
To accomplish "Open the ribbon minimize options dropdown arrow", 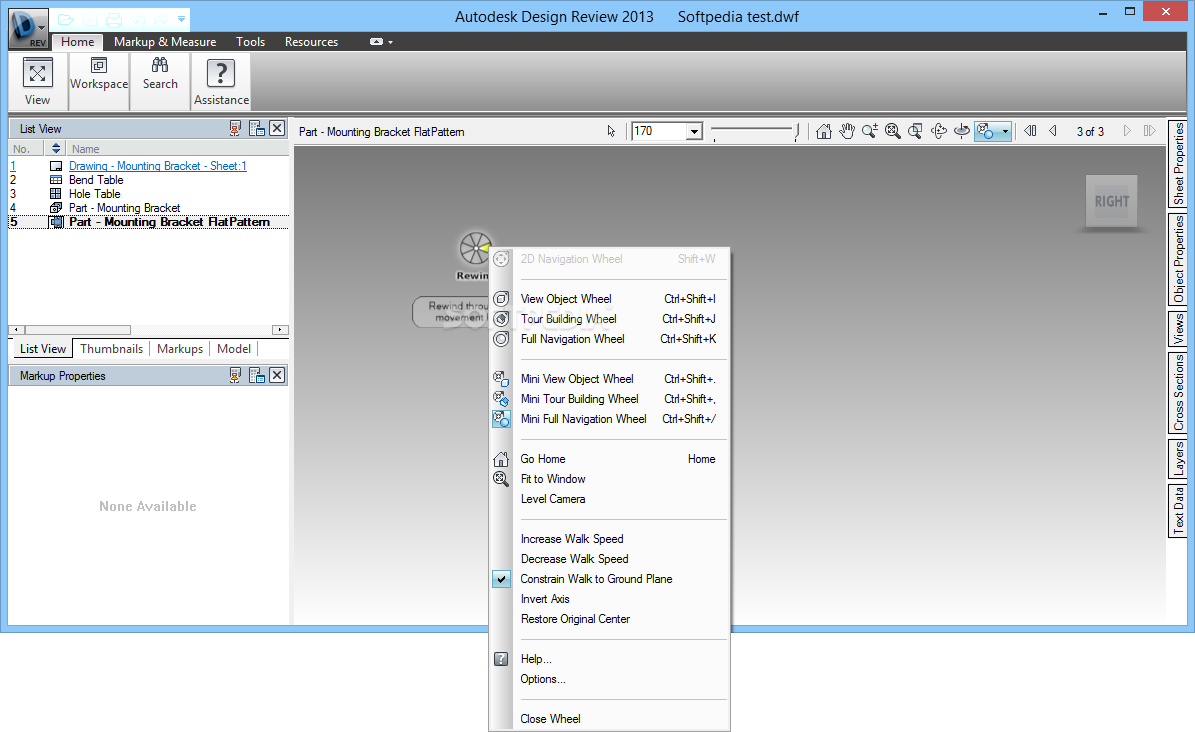I will pos(390,42).
